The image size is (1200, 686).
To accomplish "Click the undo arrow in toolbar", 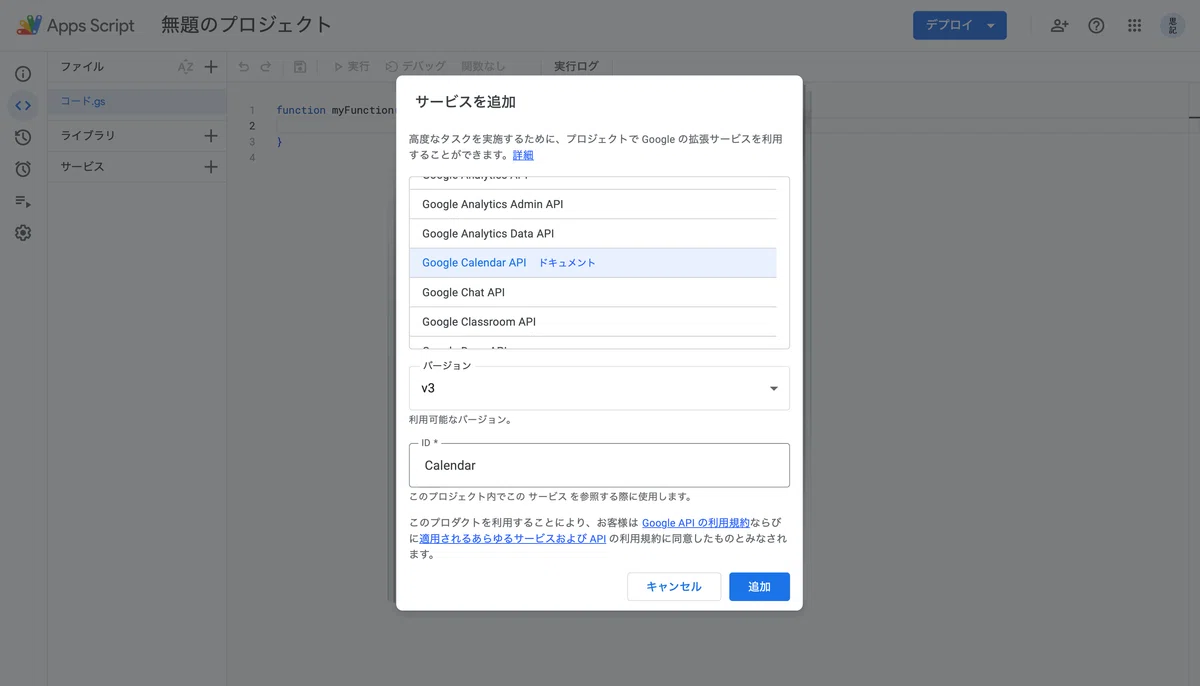I will pos(243,67).
